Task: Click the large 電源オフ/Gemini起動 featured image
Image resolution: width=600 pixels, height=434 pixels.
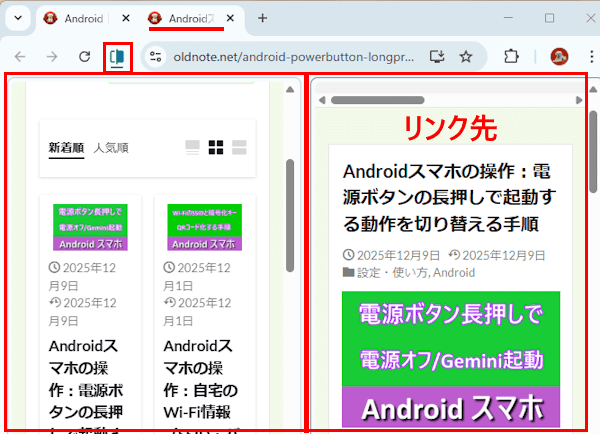Action: (x=451, y=359)
